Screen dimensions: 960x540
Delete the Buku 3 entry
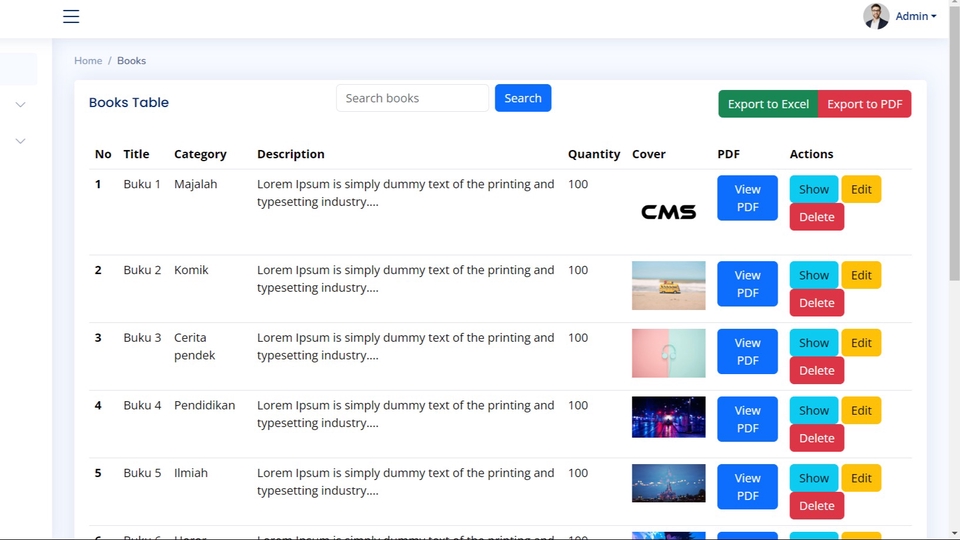817,370
